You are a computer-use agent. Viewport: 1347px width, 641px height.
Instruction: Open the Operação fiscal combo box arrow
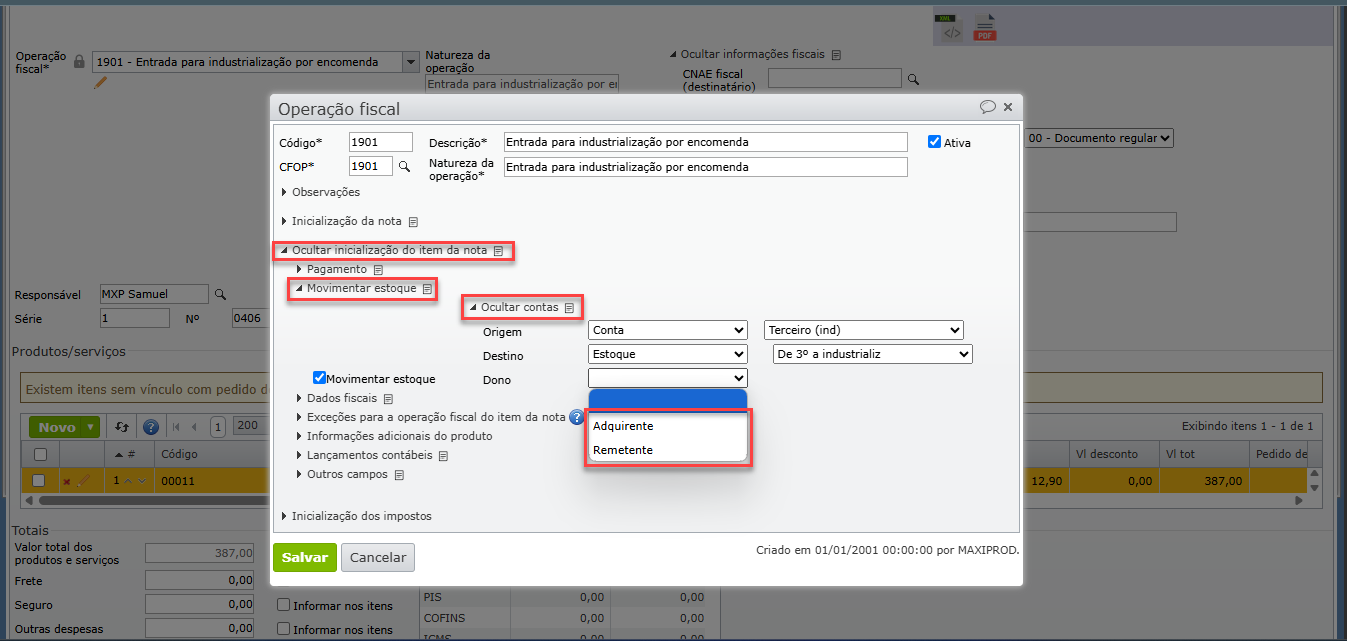[410, 62]
